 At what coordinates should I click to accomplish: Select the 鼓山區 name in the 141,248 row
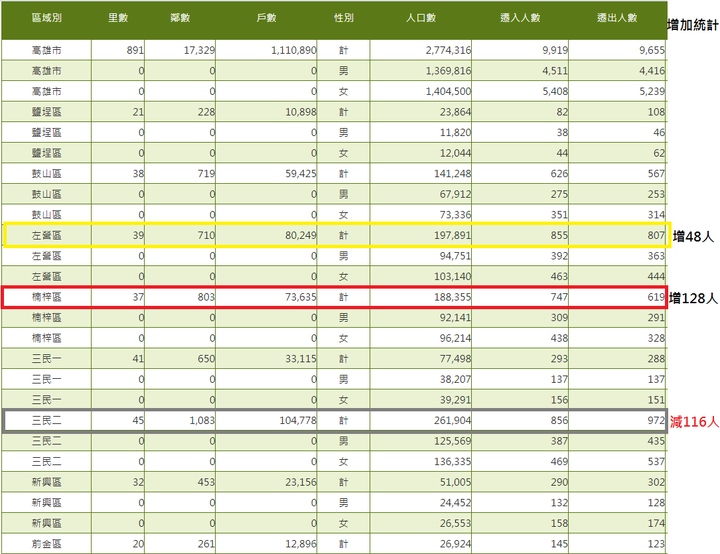click(x=46, y=174)
